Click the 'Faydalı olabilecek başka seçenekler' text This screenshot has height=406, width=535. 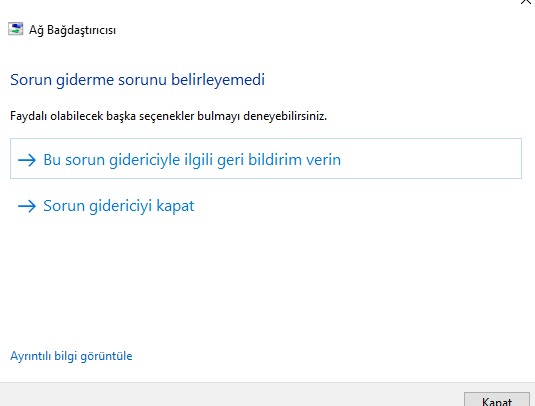coord(102,116)
